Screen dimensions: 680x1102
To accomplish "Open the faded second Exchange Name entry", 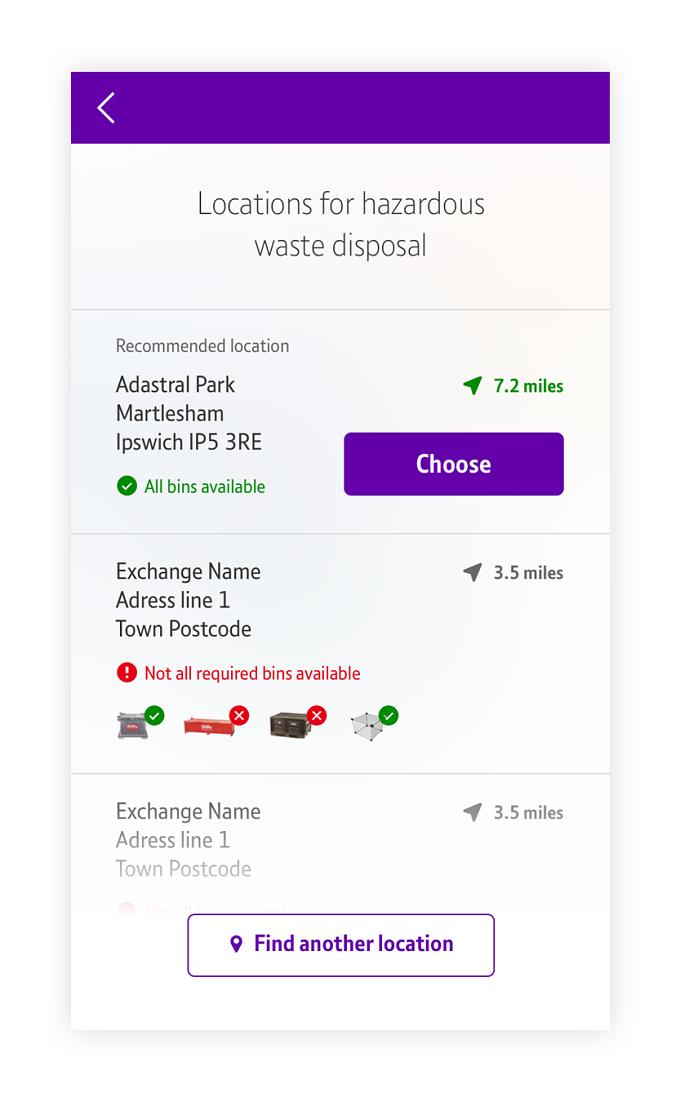I will click(340, 843).
